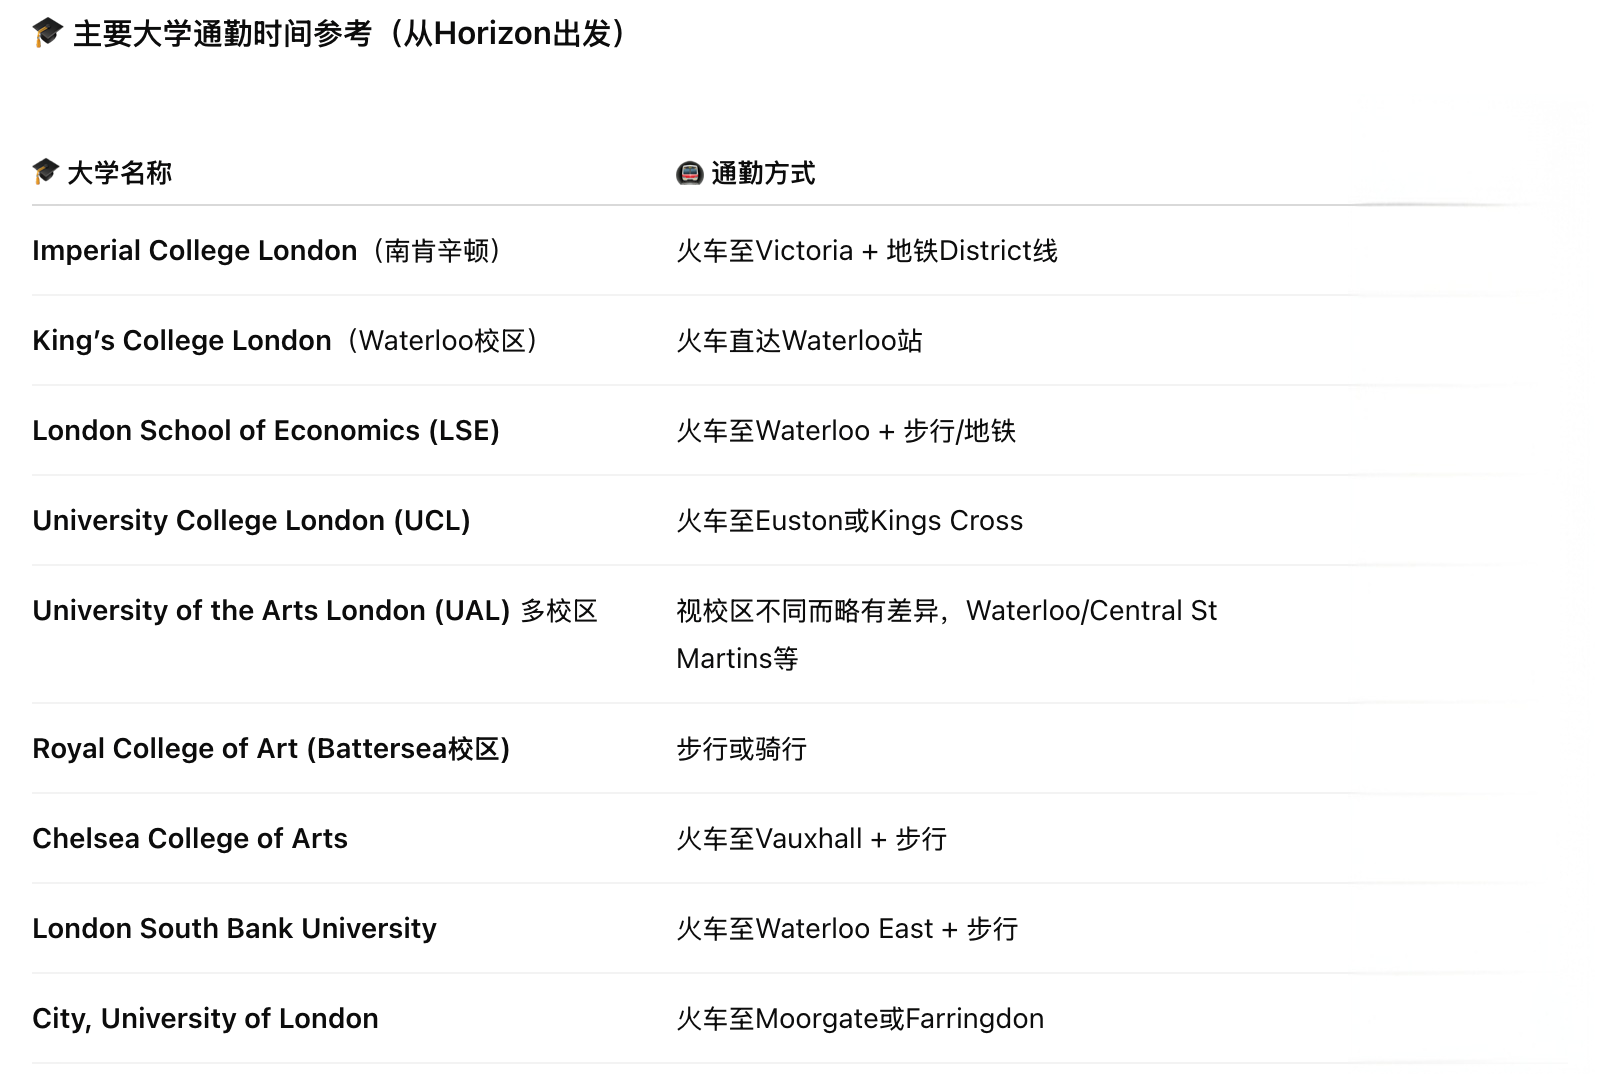Click the 火车至Euston或Kings Cross cell
Viewport: 1612px width, 1080px height.
pyautogui.click(x=849, y=520)
